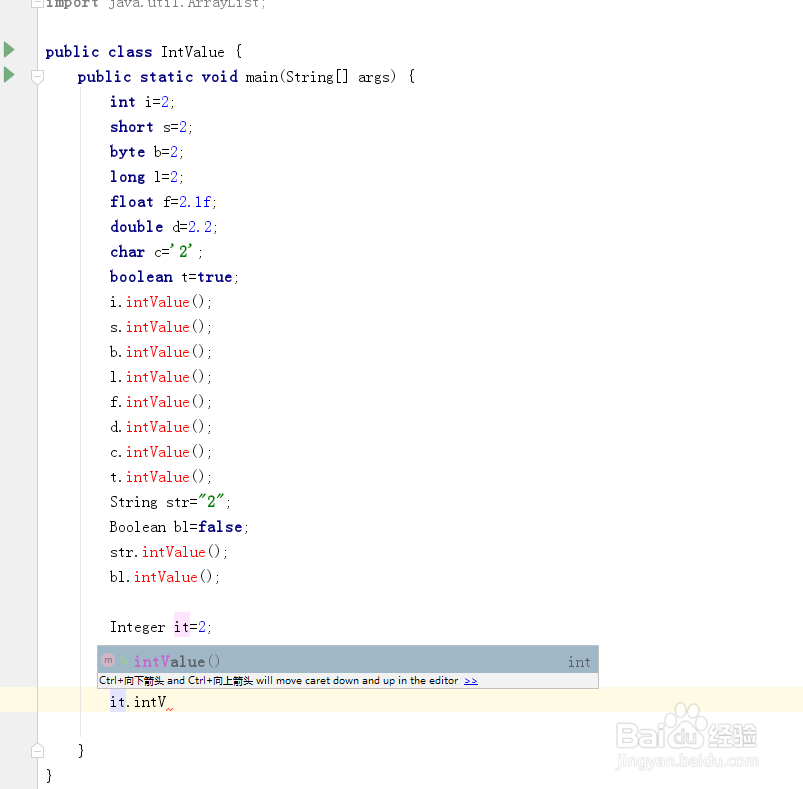Click the fold end marker at method's closing brace

37,750
